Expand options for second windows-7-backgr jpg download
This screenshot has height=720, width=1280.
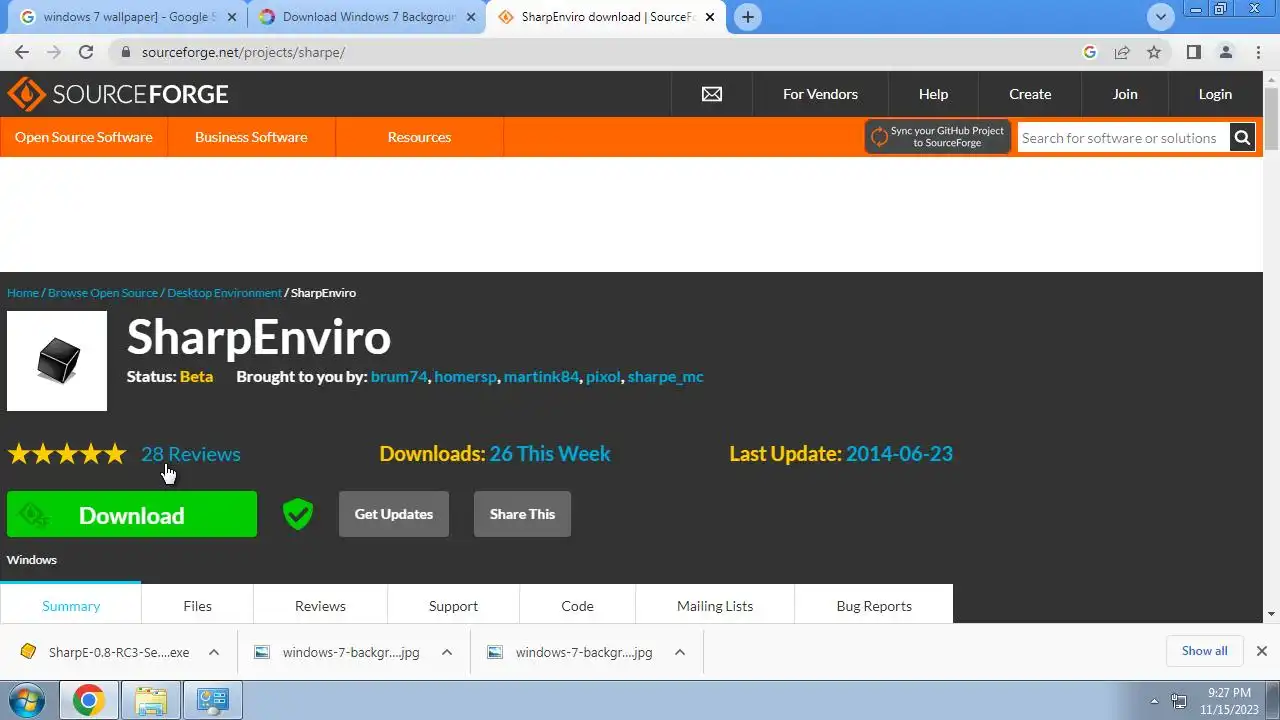click(679, 652)
